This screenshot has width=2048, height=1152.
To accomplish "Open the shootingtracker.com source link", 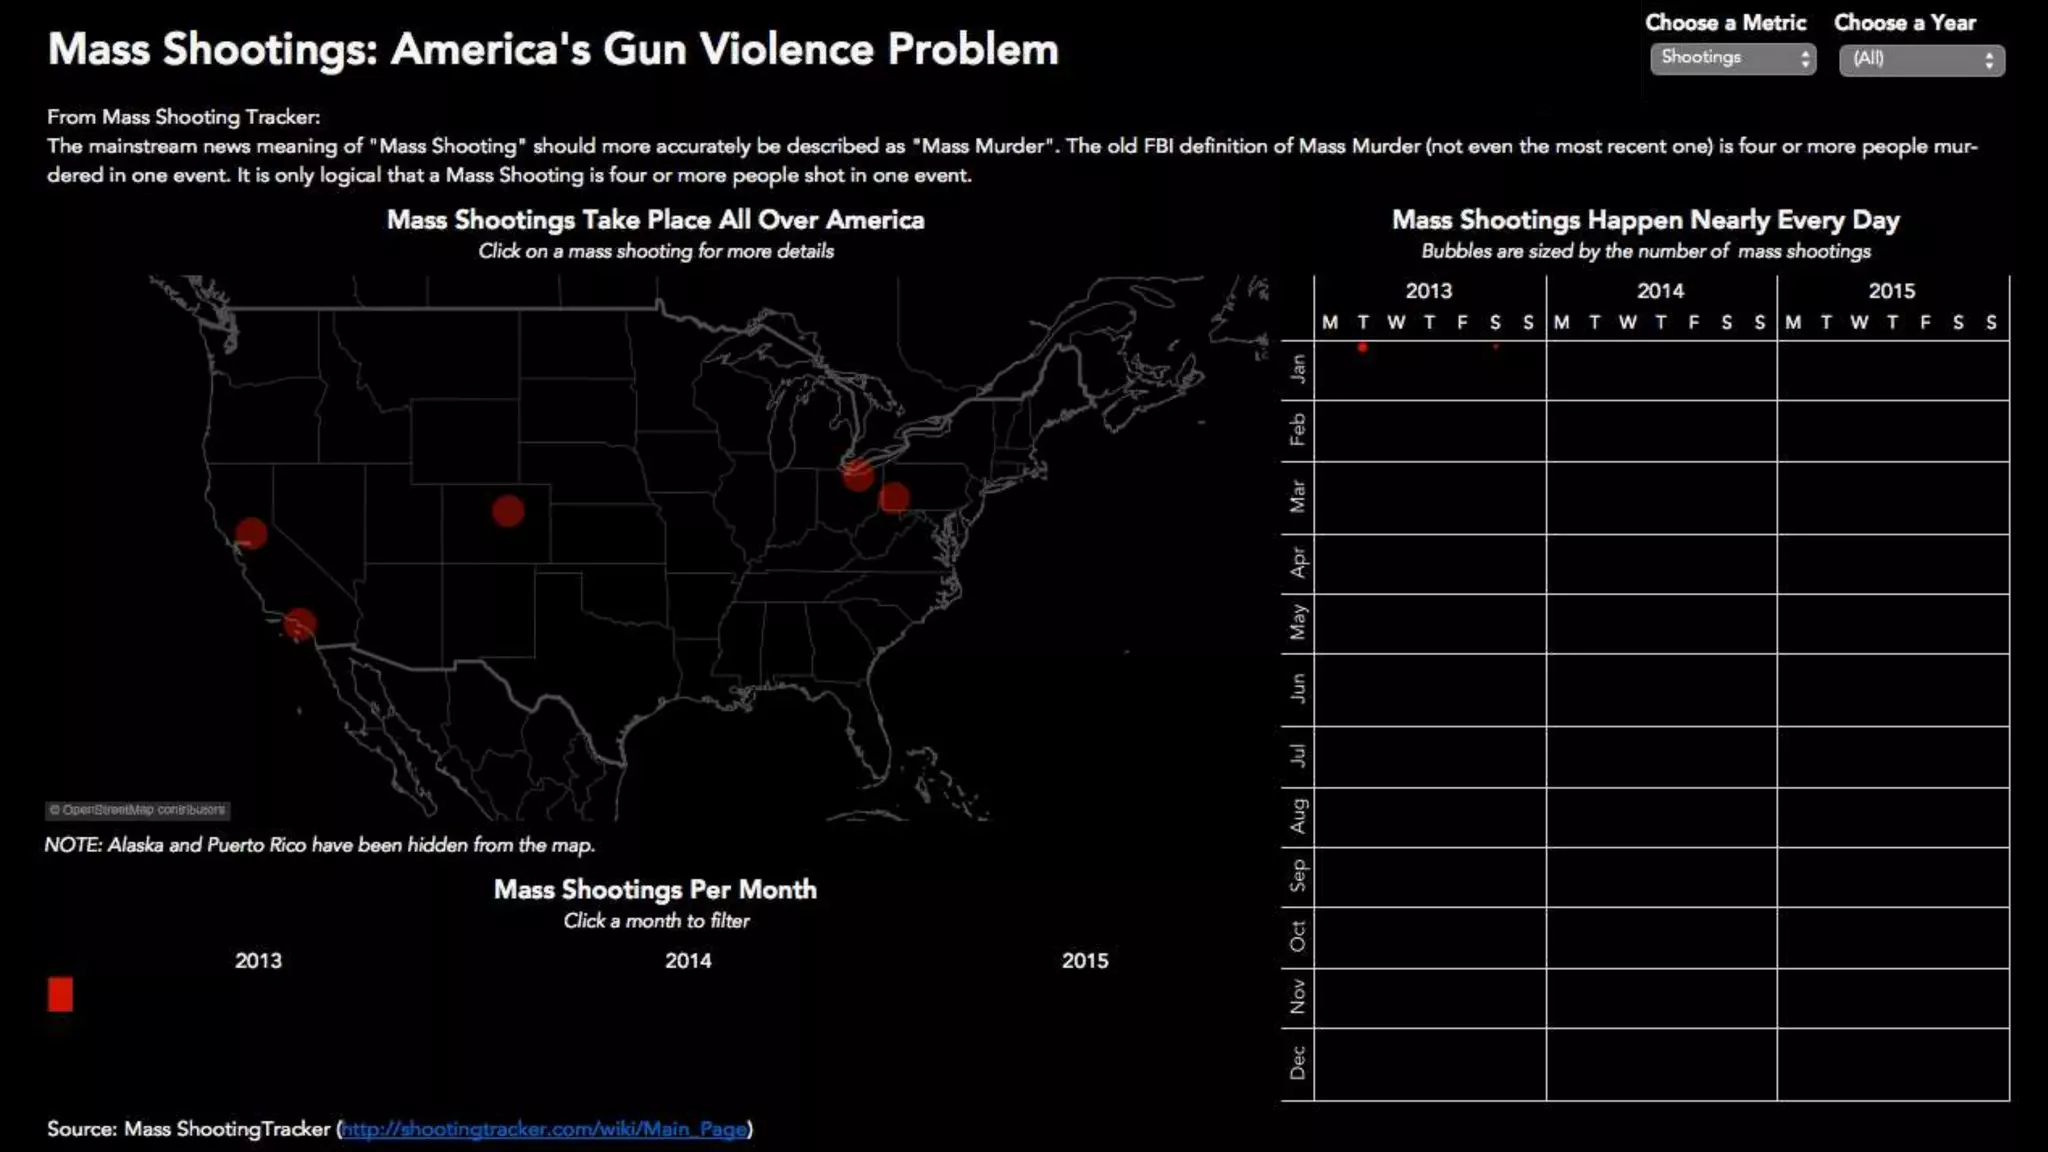I will click(x=544, y=1129).
